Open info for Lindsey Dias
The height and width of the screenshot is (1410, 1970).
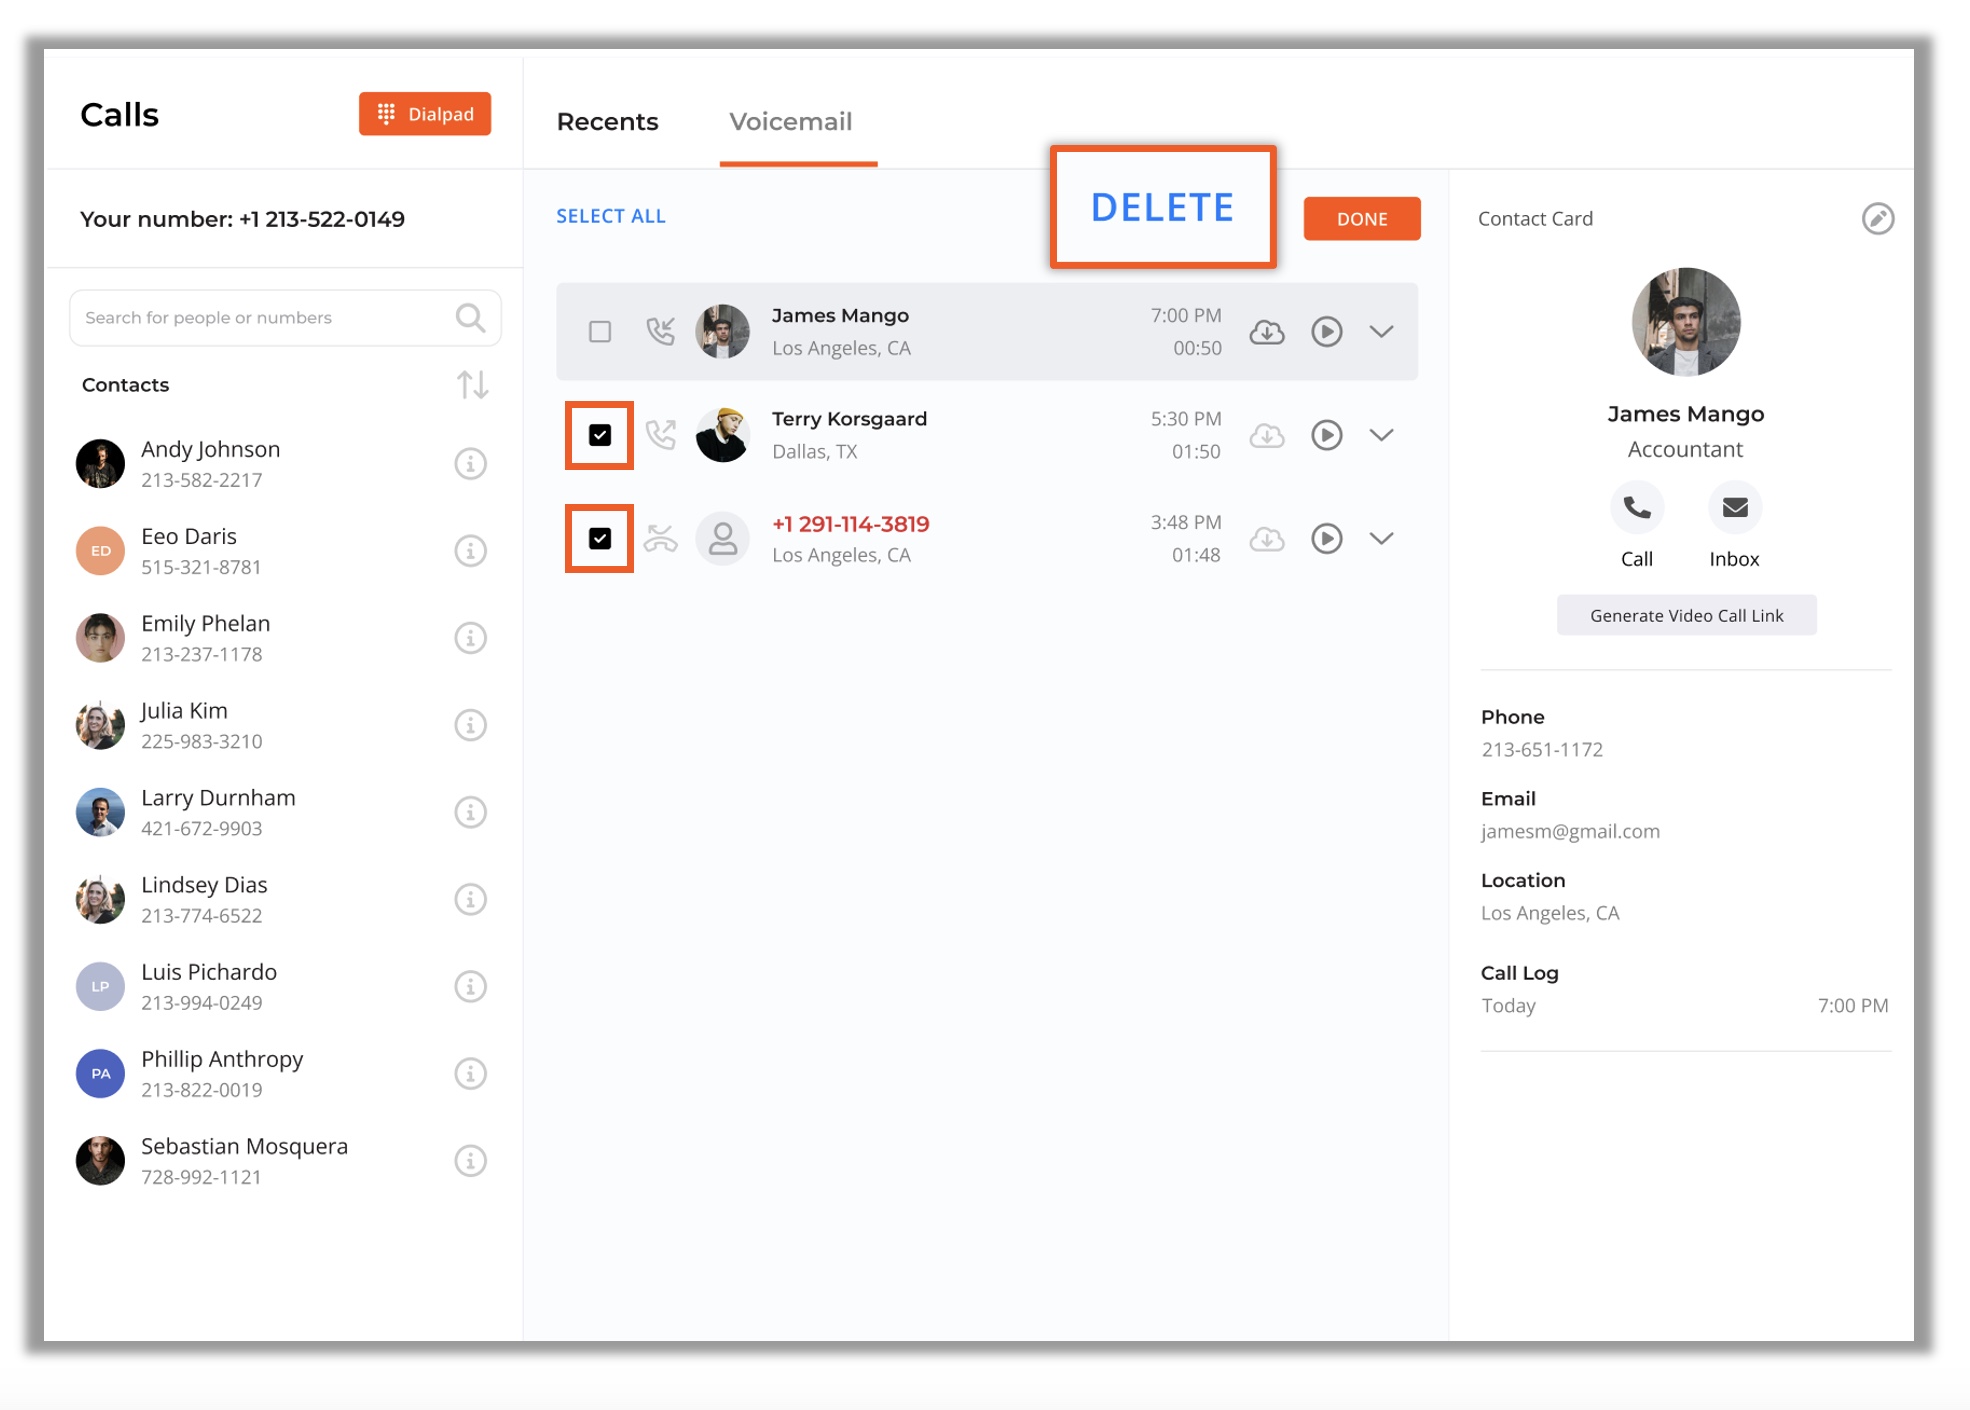click(x=470, y=899)
